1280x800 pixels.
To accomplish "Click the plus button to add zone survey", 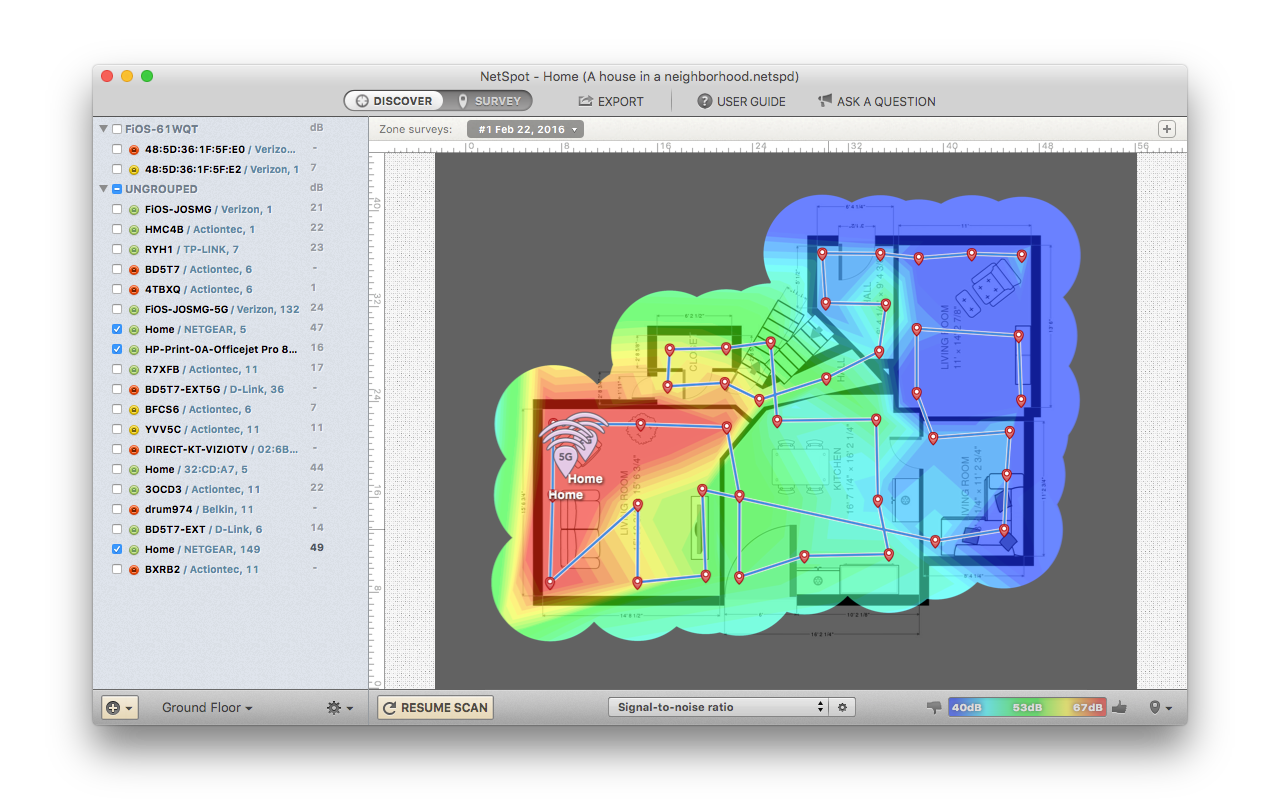I will (x=1167, y=129).
